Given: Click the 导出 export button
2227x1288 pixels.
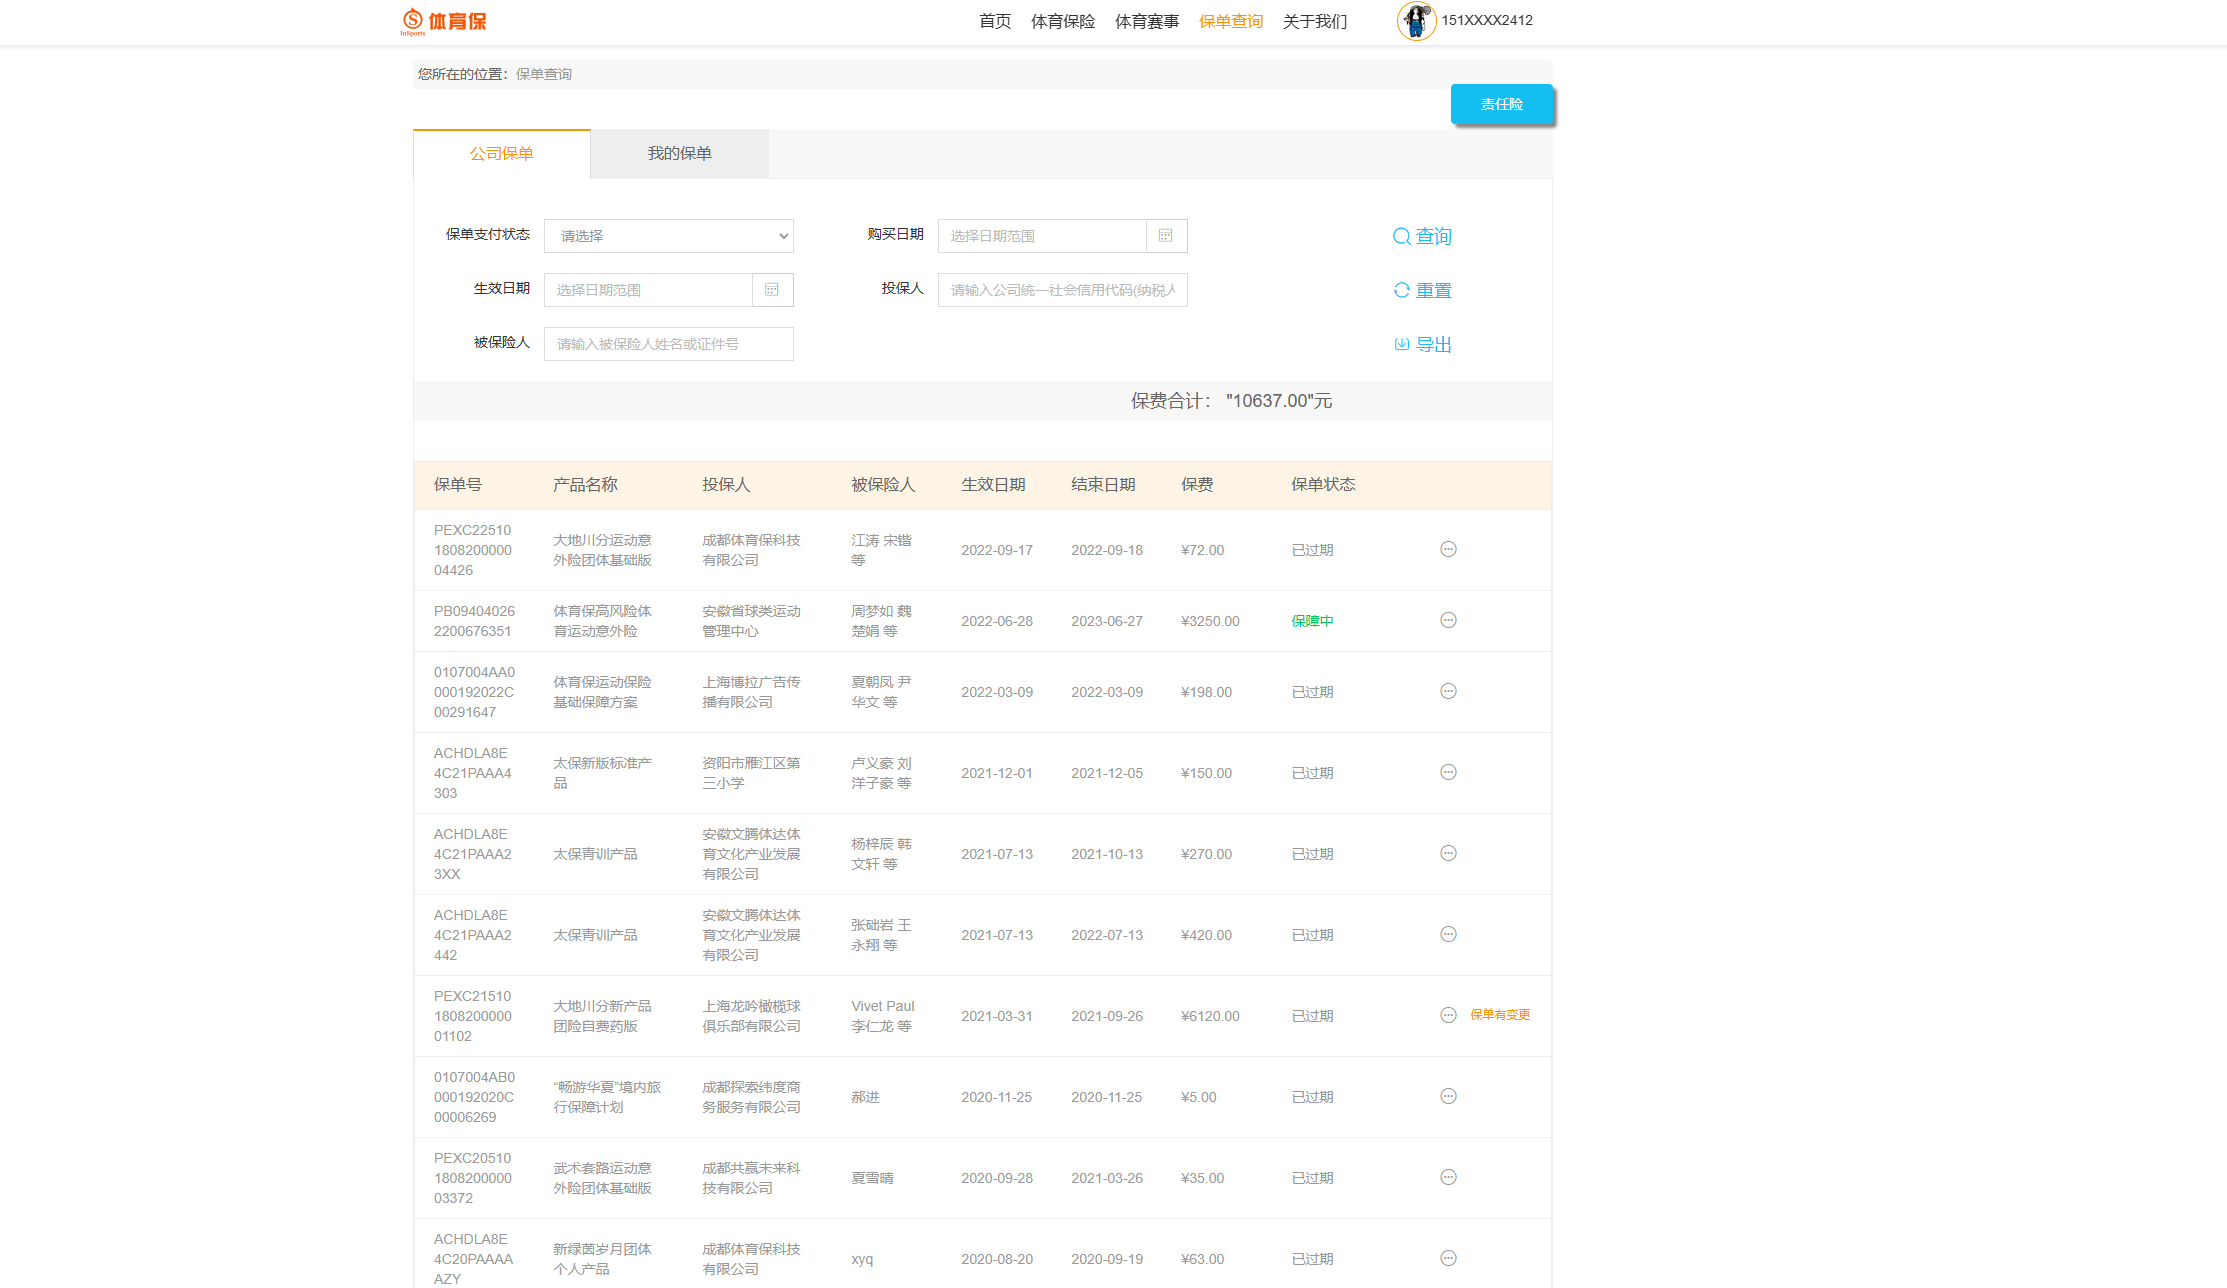Looking at the screenshot, I should pos(1422,344).
